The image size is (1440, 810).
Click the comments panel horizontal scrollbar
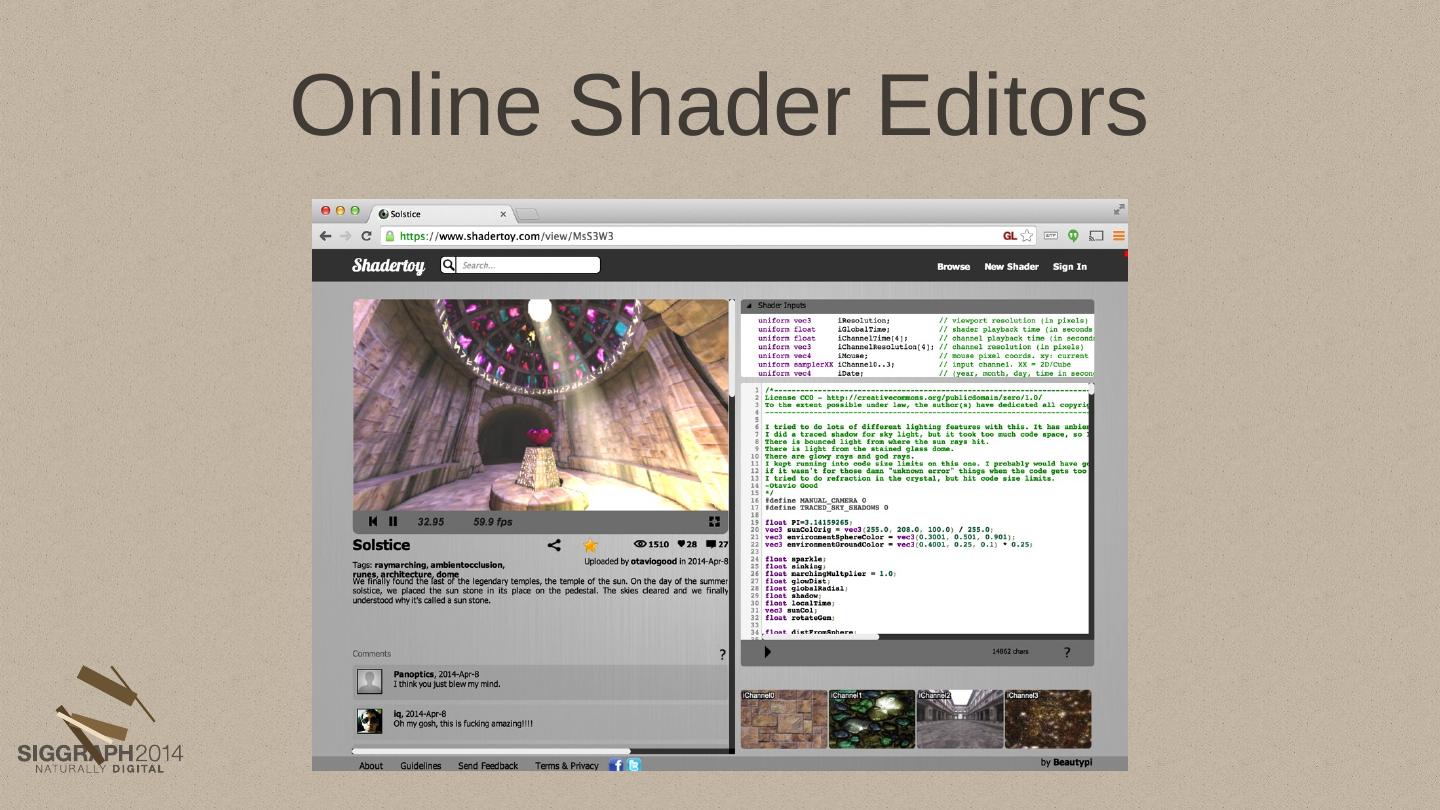coord(491,751)
